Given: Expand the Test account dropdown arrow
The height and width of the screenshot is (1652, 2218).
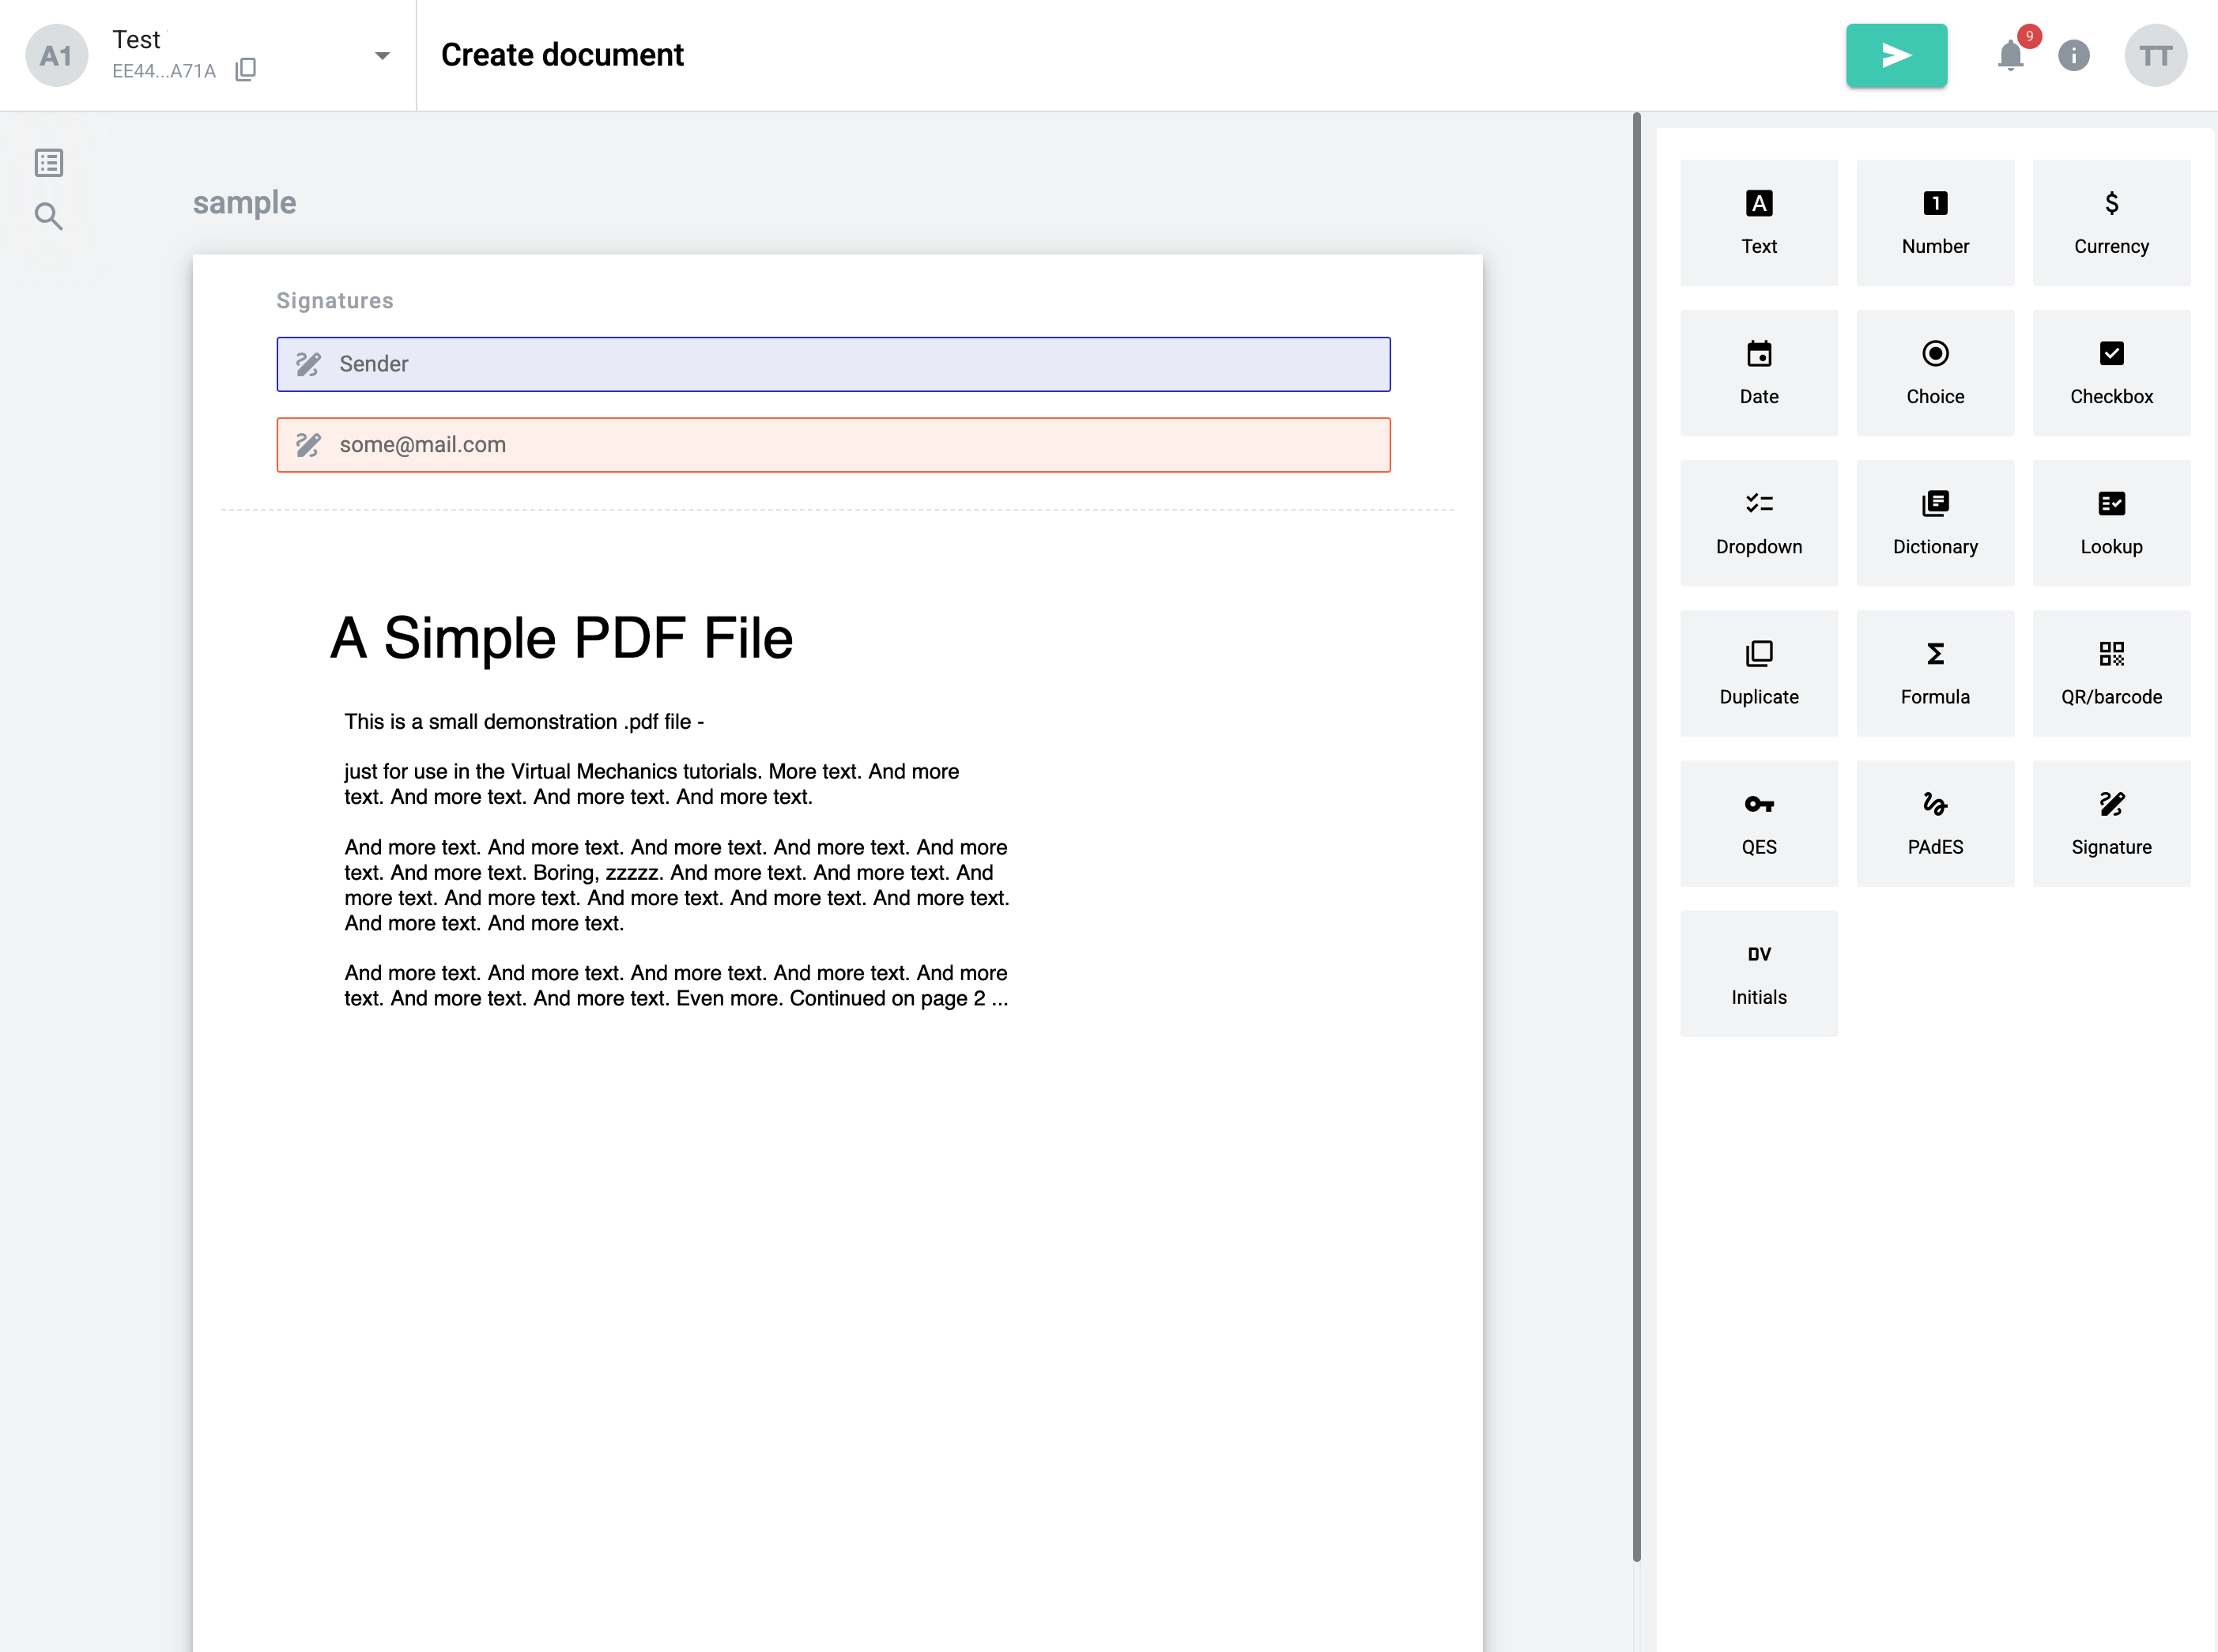Looking at the screenshot, I should click(382, 56).
